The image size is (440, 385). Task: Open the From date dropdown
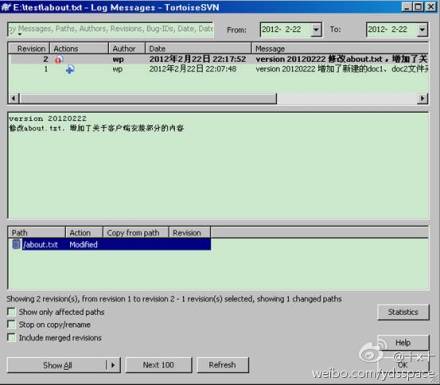point(316,29)
